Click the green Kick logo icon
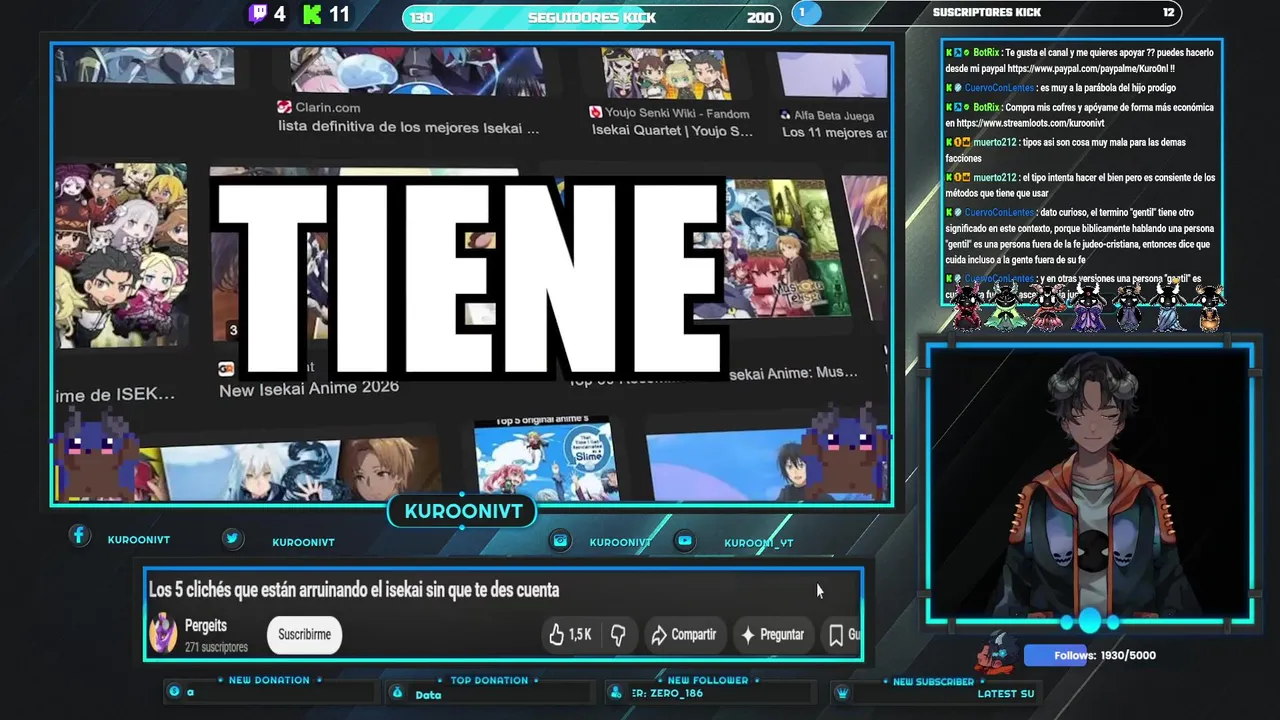 point(312,14)
